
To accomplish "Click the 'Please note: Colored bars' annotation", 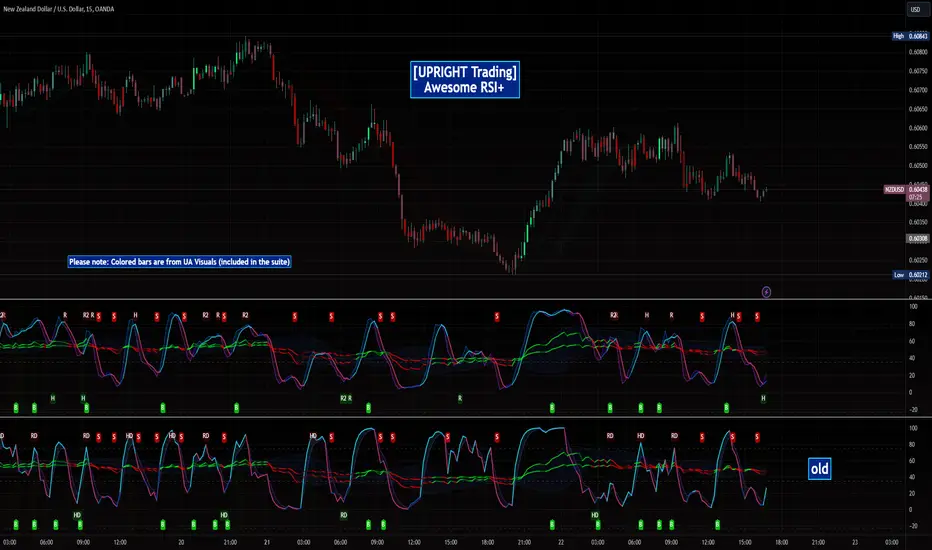I will coord(186,261).
